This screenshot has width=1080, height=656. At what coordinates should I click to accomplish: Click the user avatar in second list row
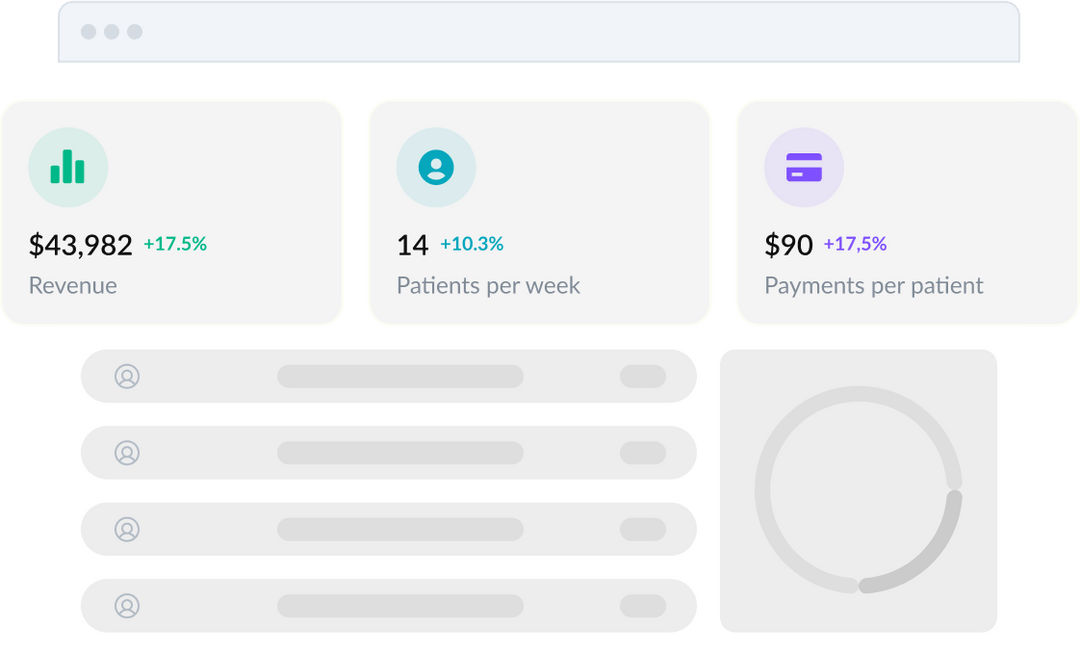127,453
